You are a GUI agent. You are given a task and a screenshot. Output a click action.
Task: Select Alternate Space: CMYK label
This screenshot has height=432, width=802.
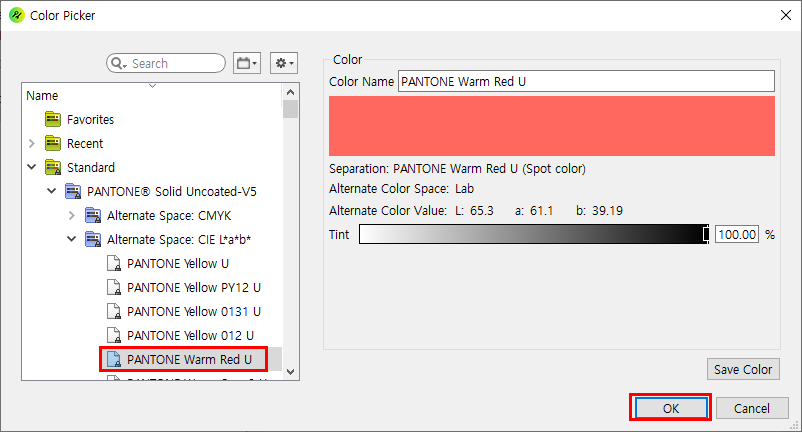point(169,216)
